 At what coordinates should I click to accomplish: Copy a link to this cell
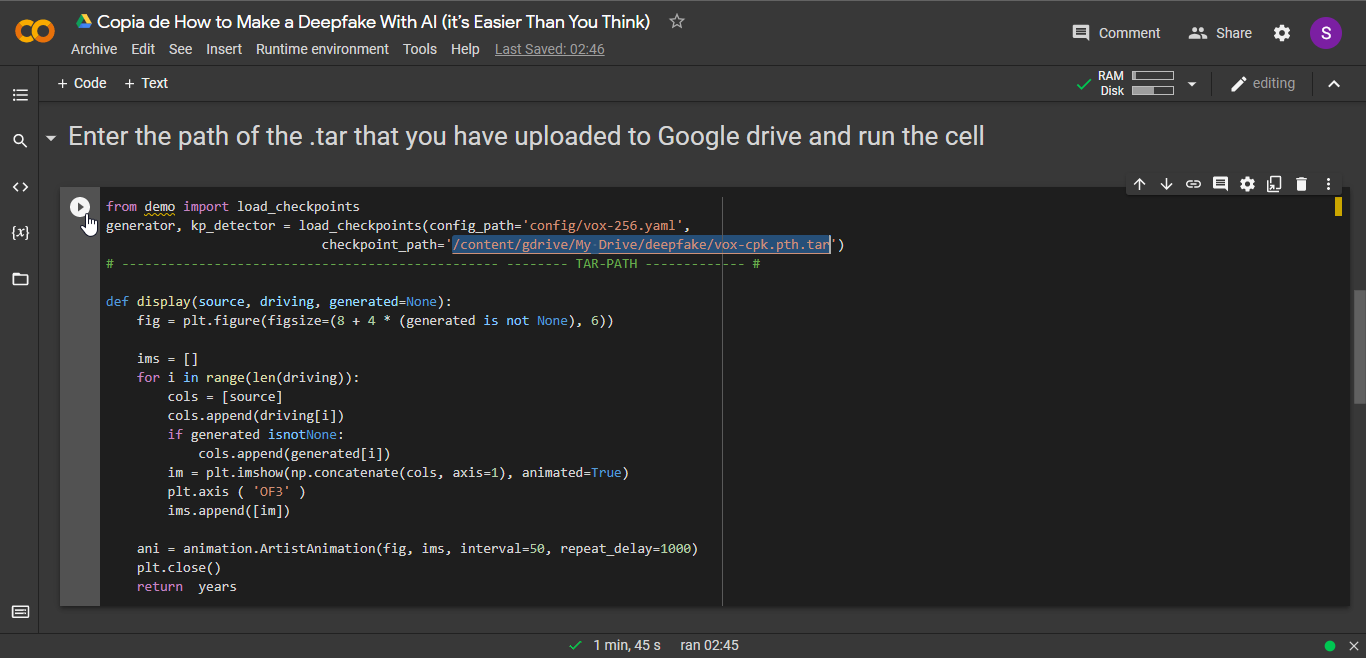1193,184
